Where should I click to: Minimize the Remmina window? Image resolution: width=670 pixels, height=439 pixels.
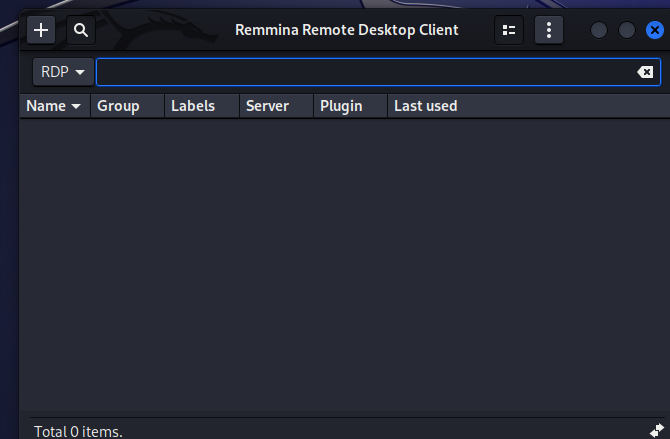tap(599, 30)
